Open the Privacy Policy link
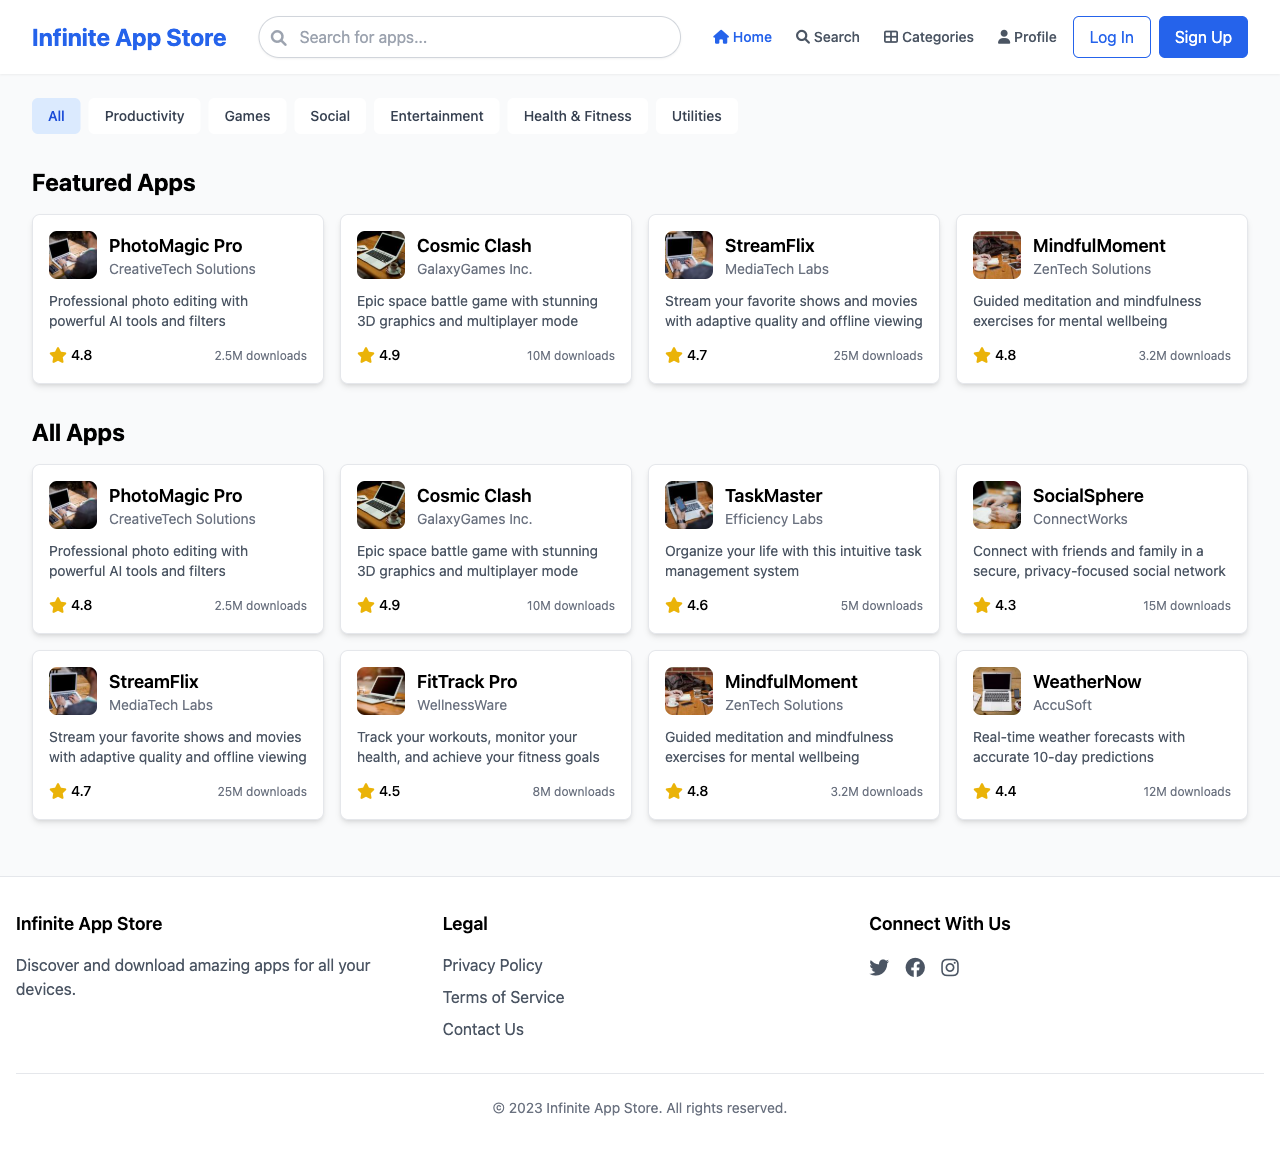The width and height of the screenshot is (1280, 1150). point(492,966)
